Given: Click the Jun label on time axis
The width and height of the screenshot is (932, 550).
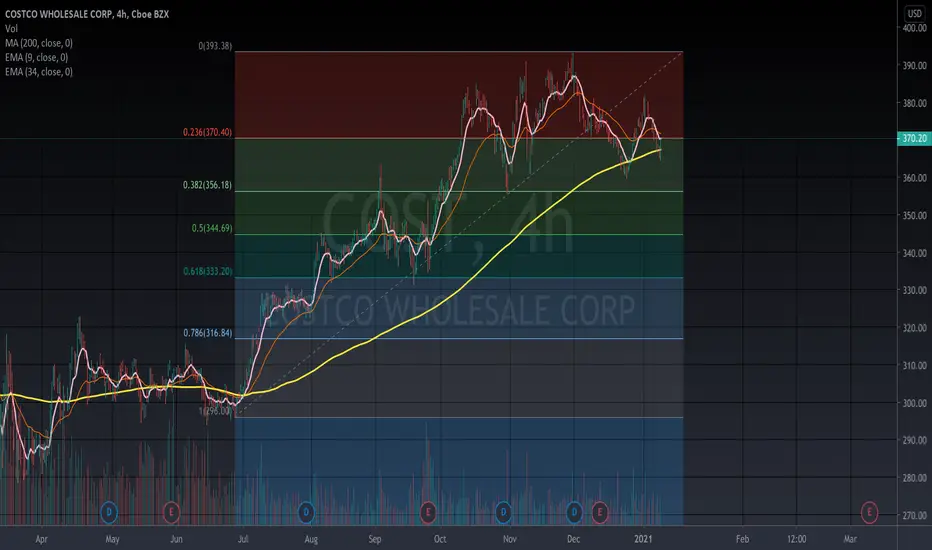Looking at the screenshot, I should point(176,539).
